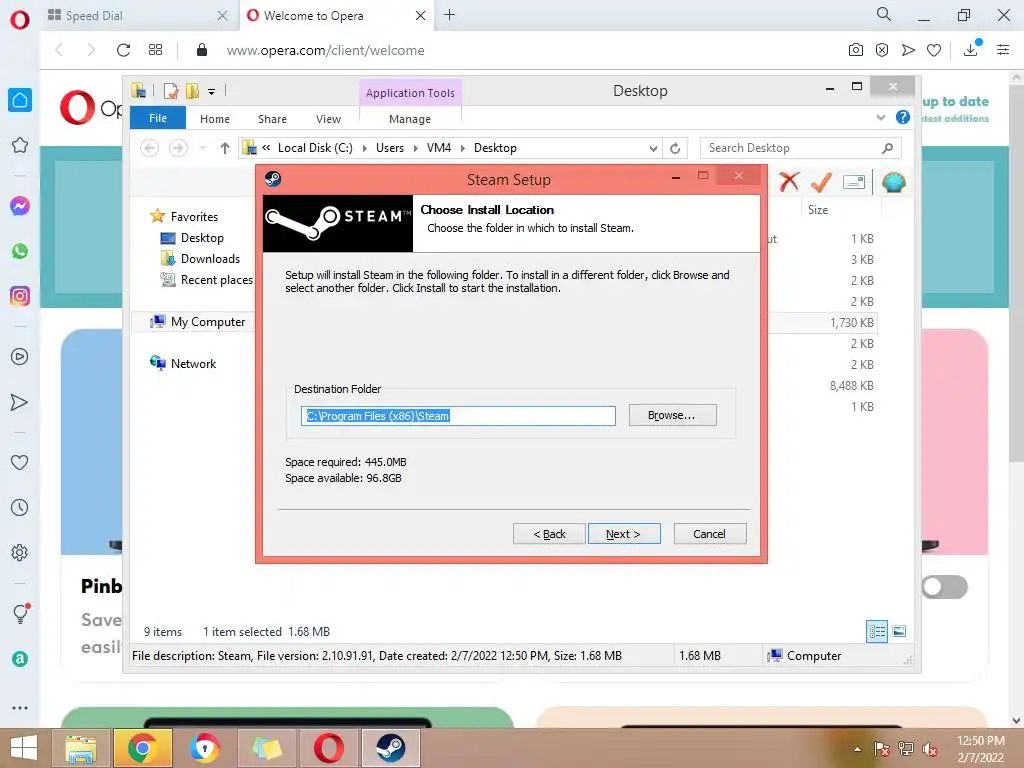This screenshot has height=768, width=1024.
Task: Open Explorer help question mark
Action: (903, 117)
